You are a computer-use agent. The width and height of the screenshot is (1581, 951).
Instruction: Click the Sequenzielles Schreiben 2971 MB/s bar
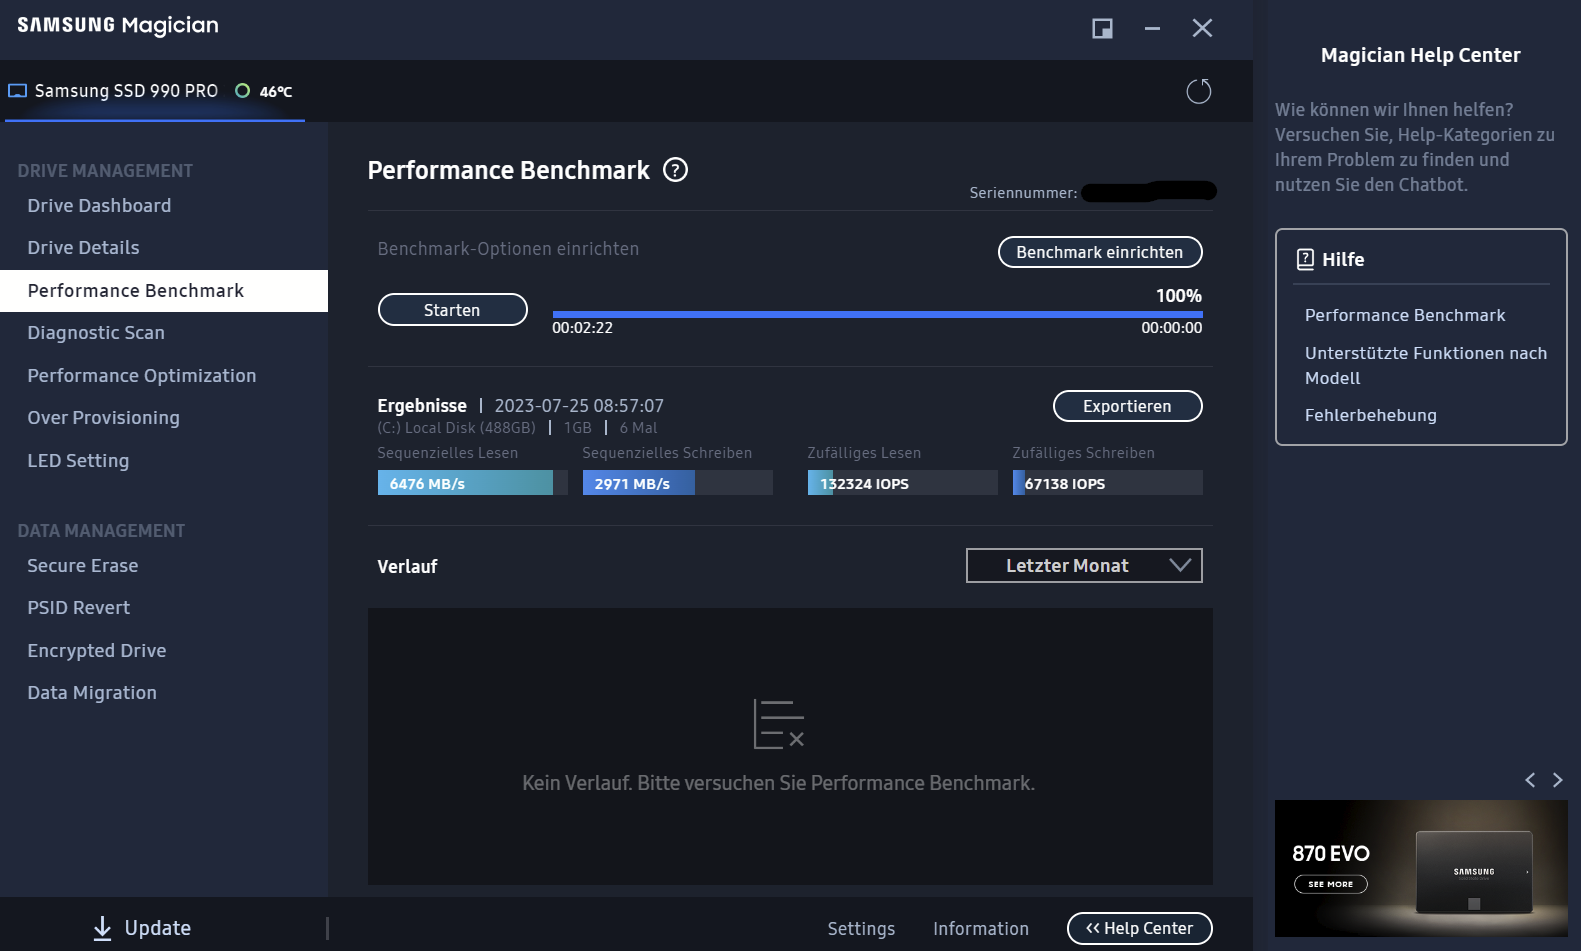(677, 483)
